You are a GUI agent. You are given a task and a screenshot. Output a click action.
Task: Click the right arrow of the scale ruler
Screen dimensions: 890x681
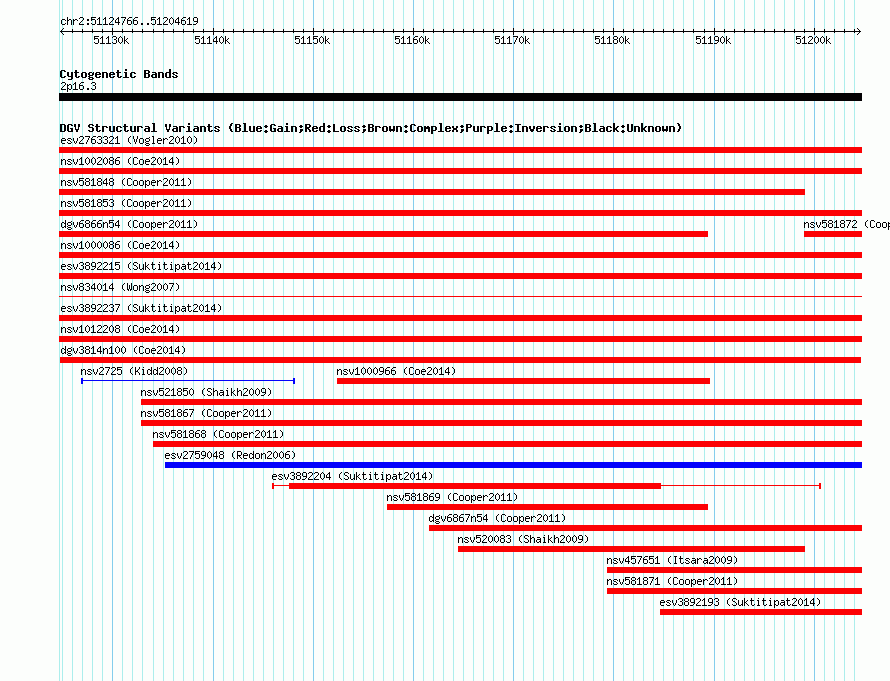[859, 32]
